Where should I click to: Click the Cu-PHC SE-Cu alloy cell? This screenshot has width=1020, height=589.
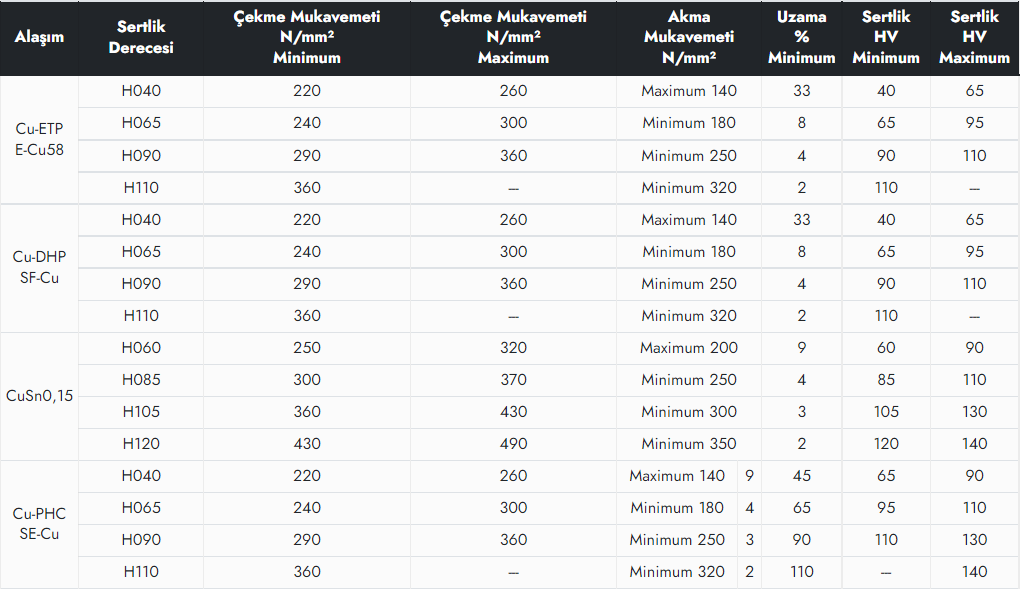pyautogui.click(x=39, y=524)
